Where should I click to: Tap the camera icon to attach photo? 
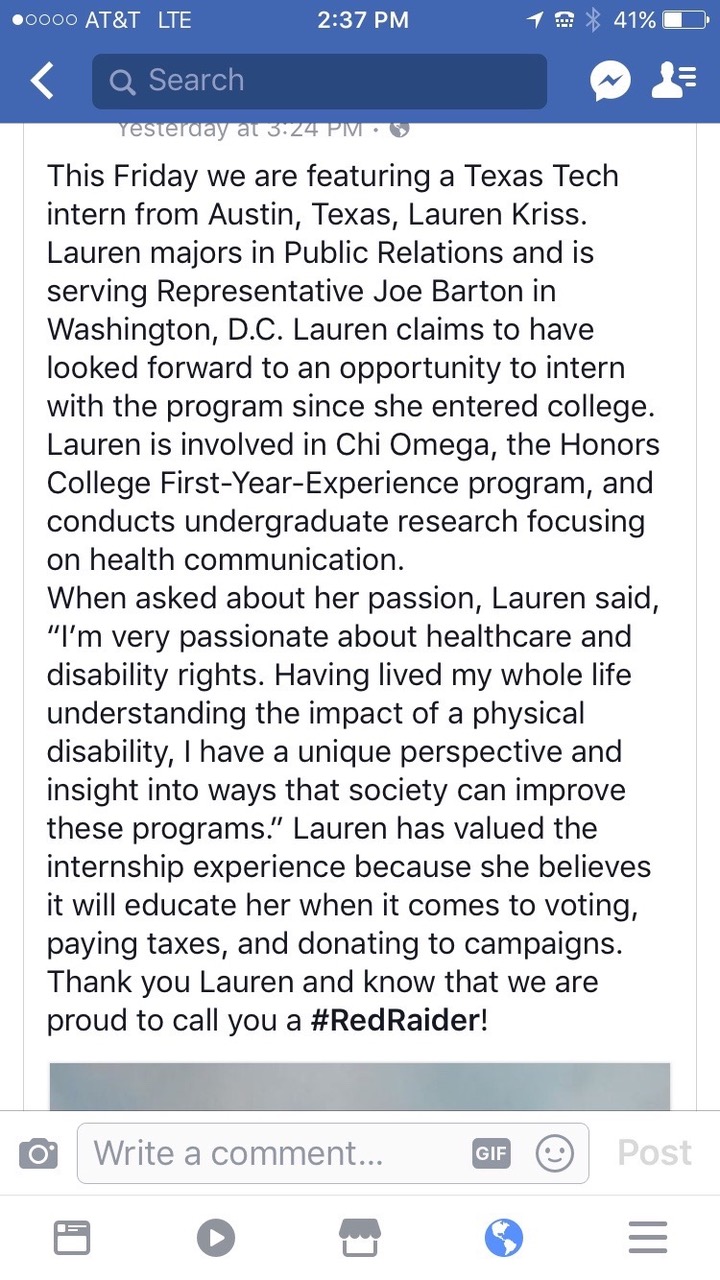pyautogui.click(x=38, y=1154)
